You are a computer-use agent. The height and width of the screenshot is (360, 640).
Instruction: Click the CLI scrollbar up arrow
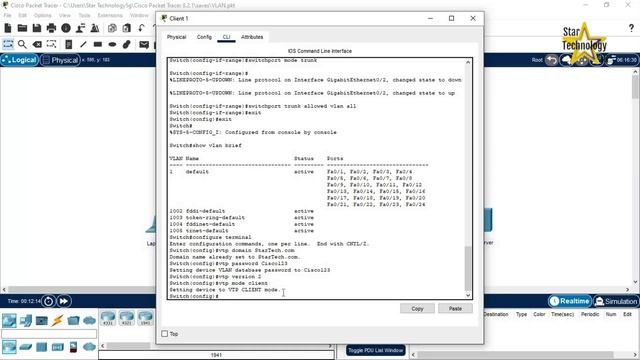pyautogui.click(x=468, y=62)
